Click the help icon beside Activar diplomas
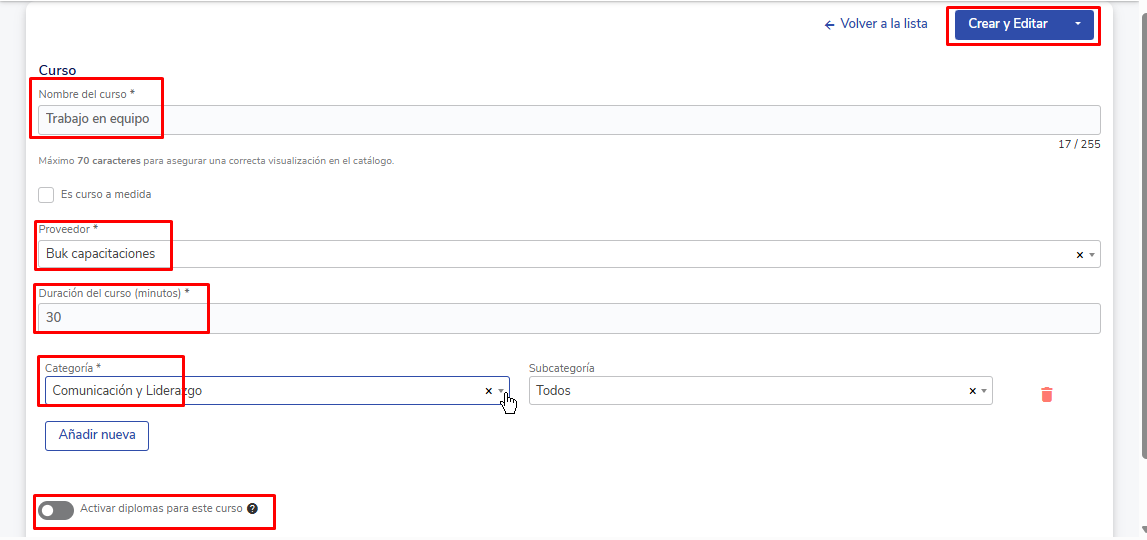The height and width of the screenshot is (540, 1147). pyautogui.click(x=252, y=509)
